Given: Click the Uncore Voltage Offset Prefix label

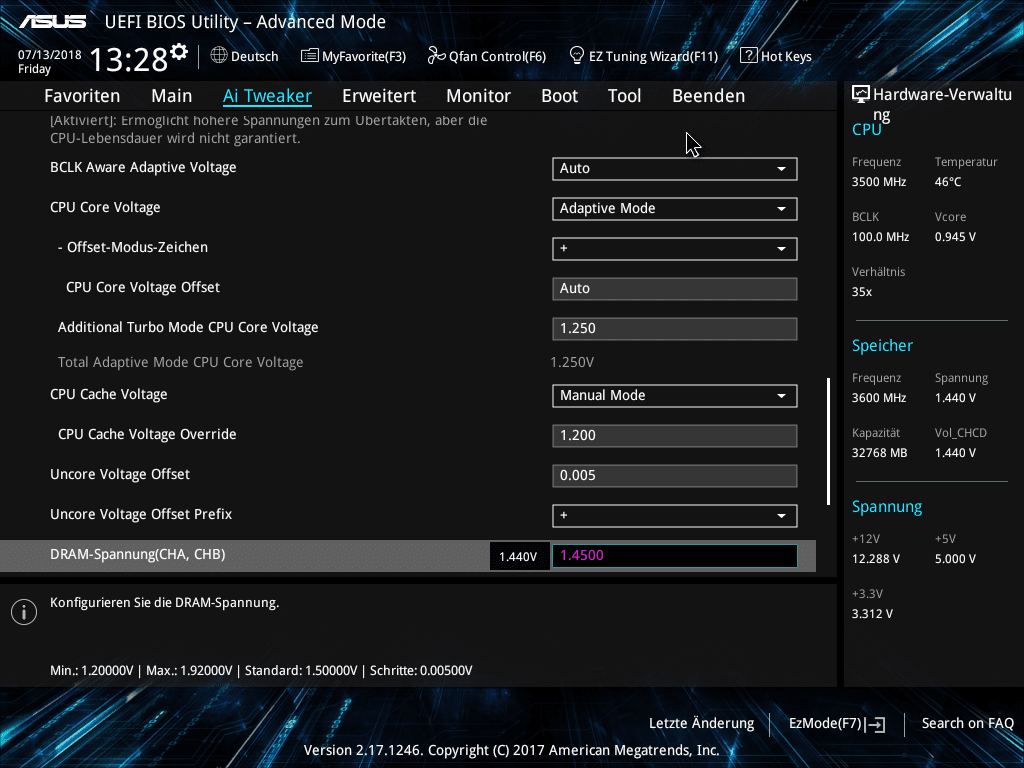Looking at the screenshot, I should click(141, 514).
